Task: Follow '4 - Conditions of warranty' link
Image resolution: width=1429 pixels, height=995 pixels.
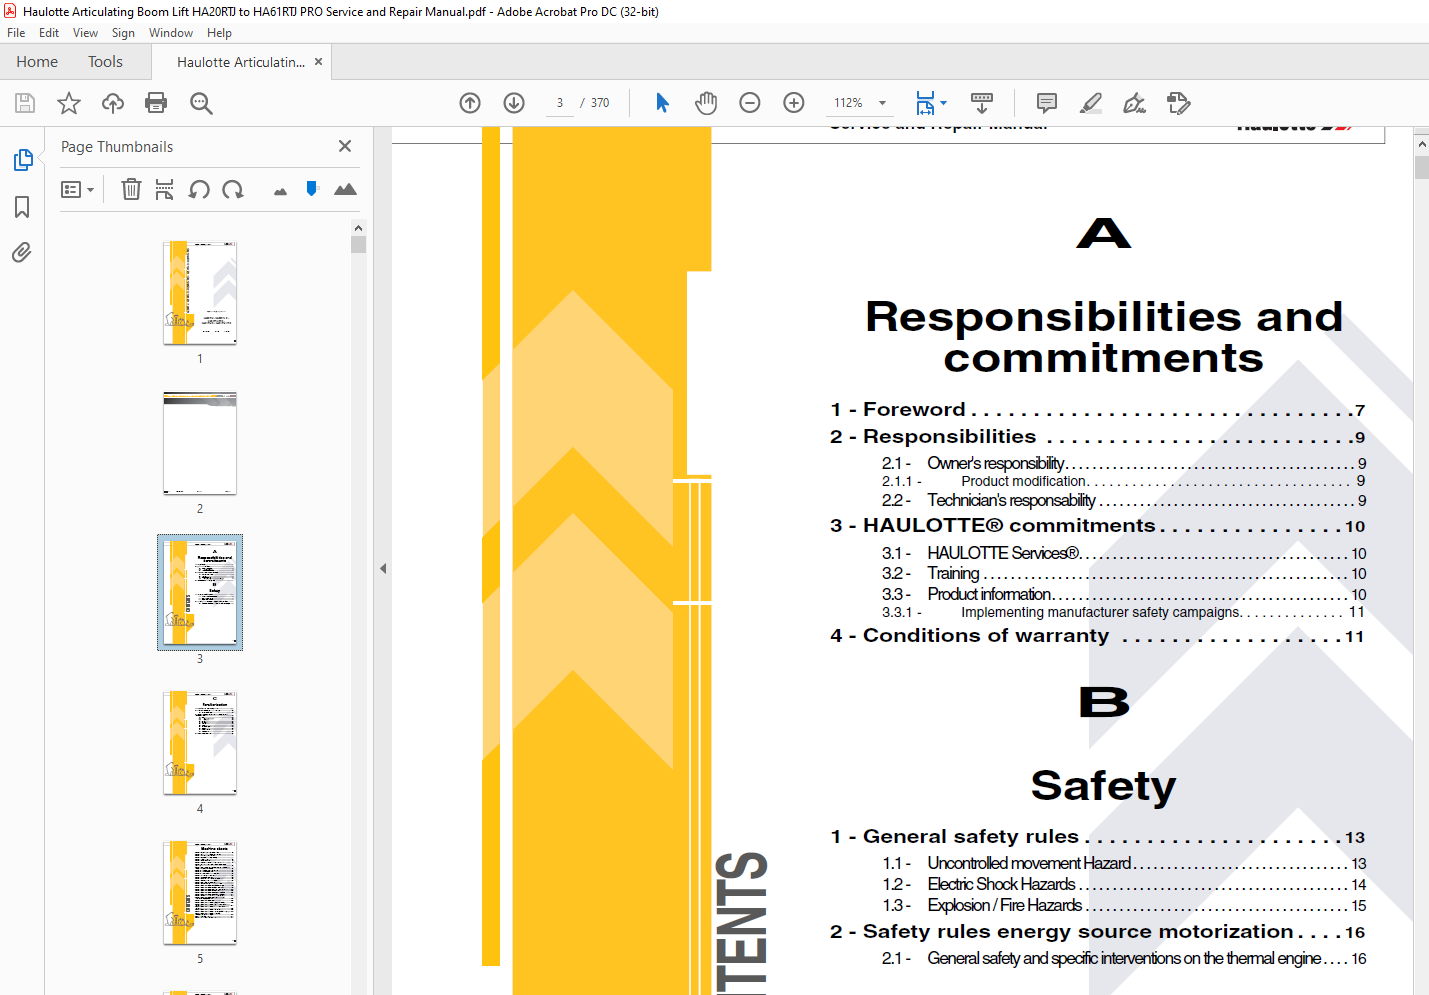Action: (x=1097, y=636)
